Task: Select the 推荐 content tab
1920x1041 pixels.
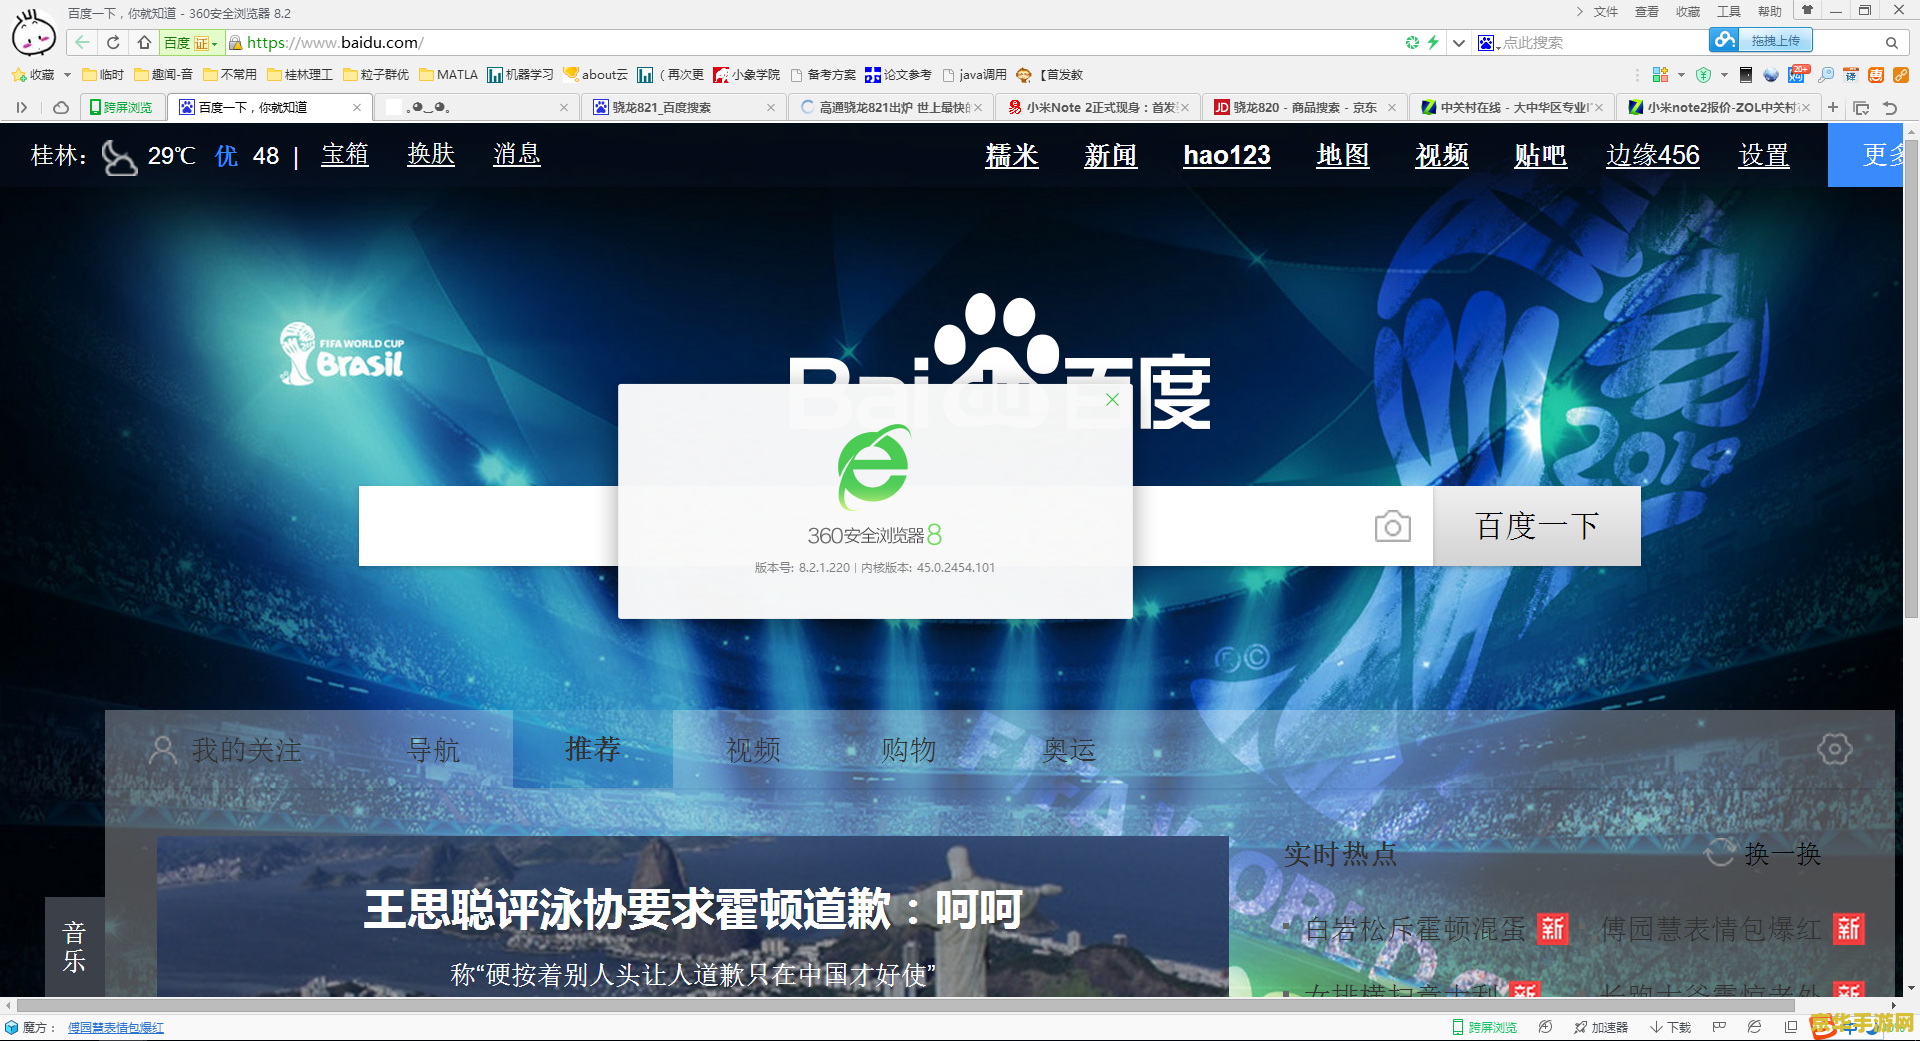Action: coord(593,749)
